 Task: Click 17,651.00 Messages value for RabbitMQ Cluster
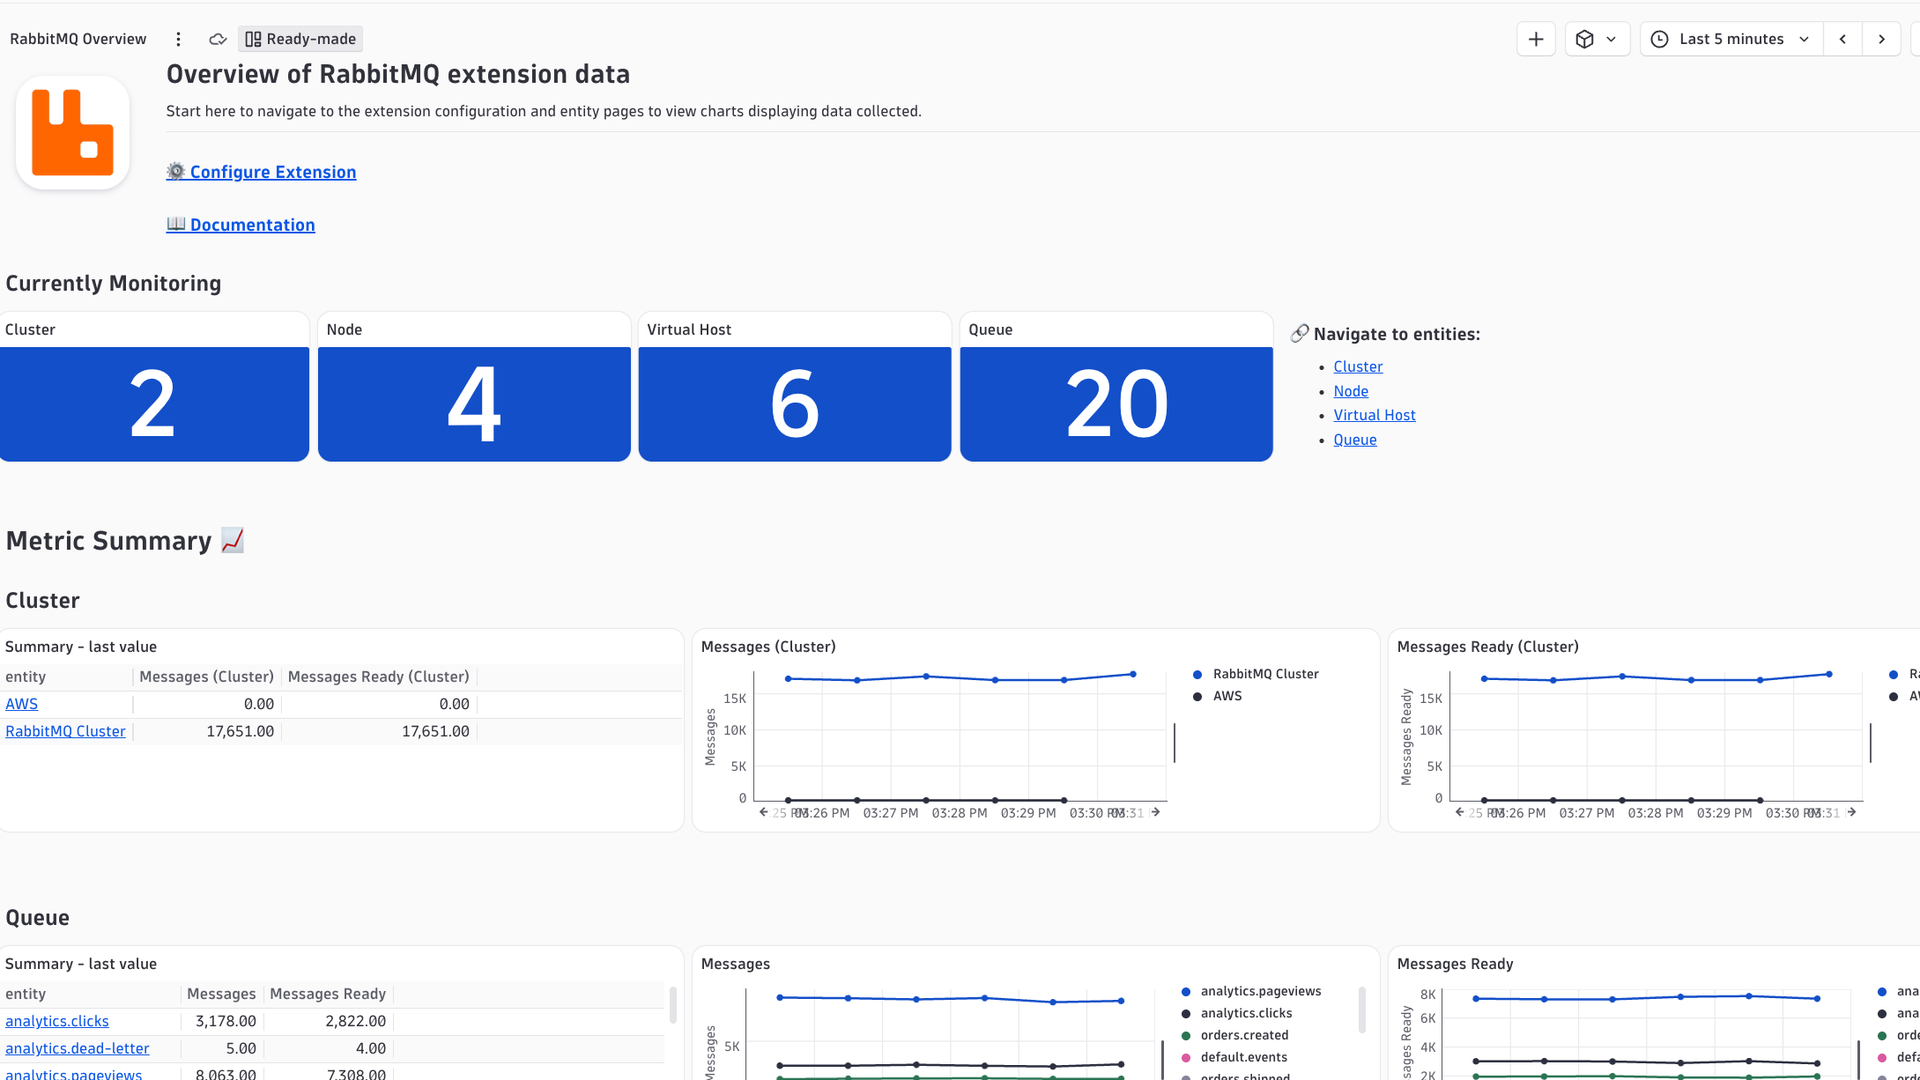point(240,731)
